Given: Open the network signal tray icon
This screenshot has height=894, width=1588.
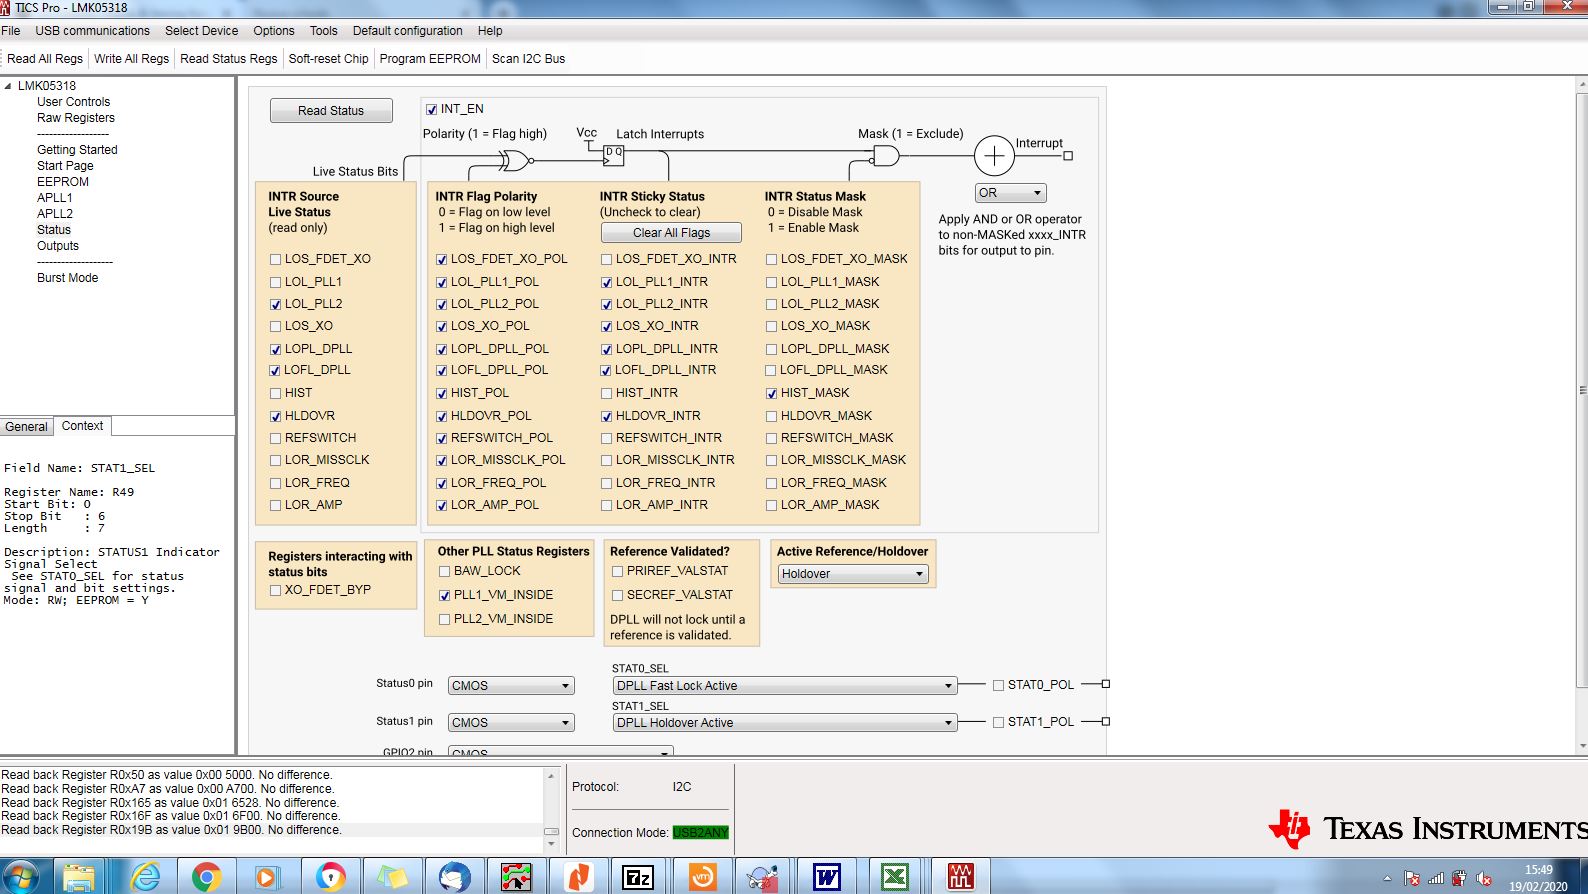Looking at the screenshot, I should click(x=1436, y=878).
